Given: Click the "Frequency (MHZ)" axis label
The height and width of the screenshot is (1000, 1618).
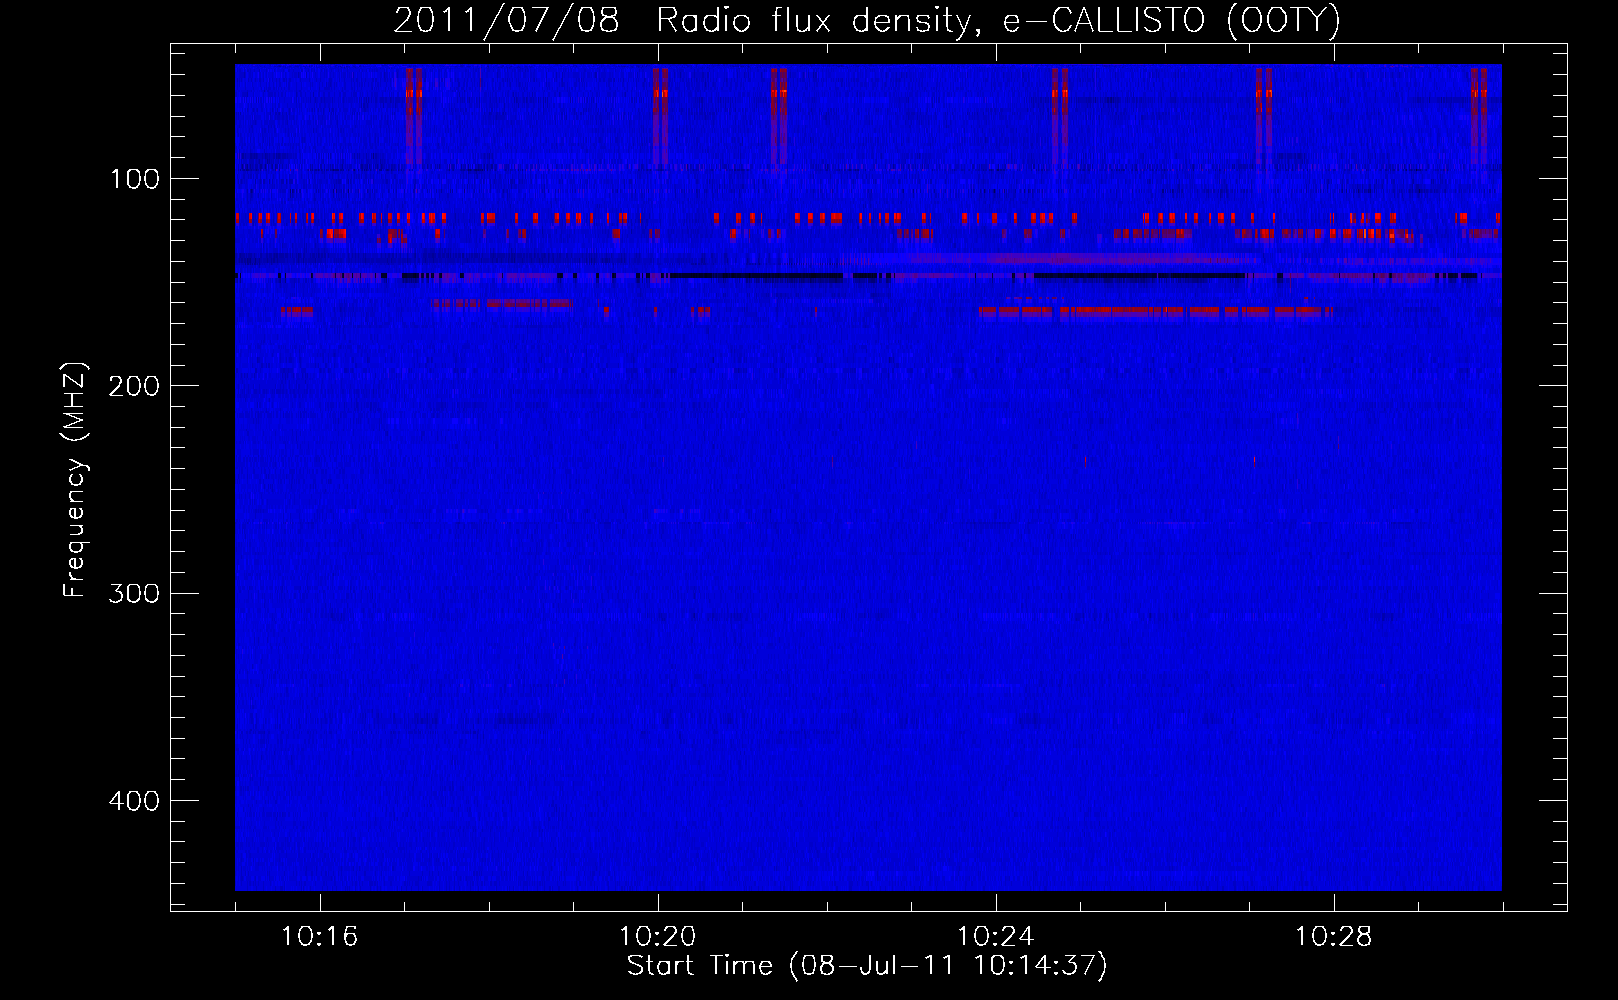Looking at the screenshot, I should 75,480.
